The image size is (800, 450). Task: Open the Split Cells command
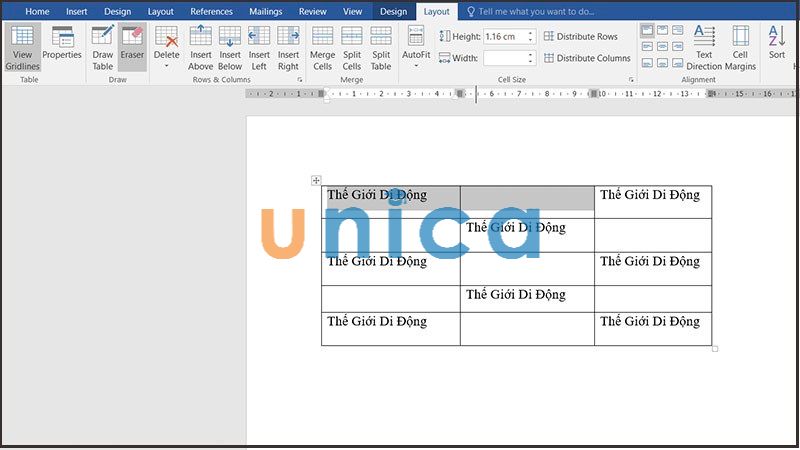click(352, 47)
